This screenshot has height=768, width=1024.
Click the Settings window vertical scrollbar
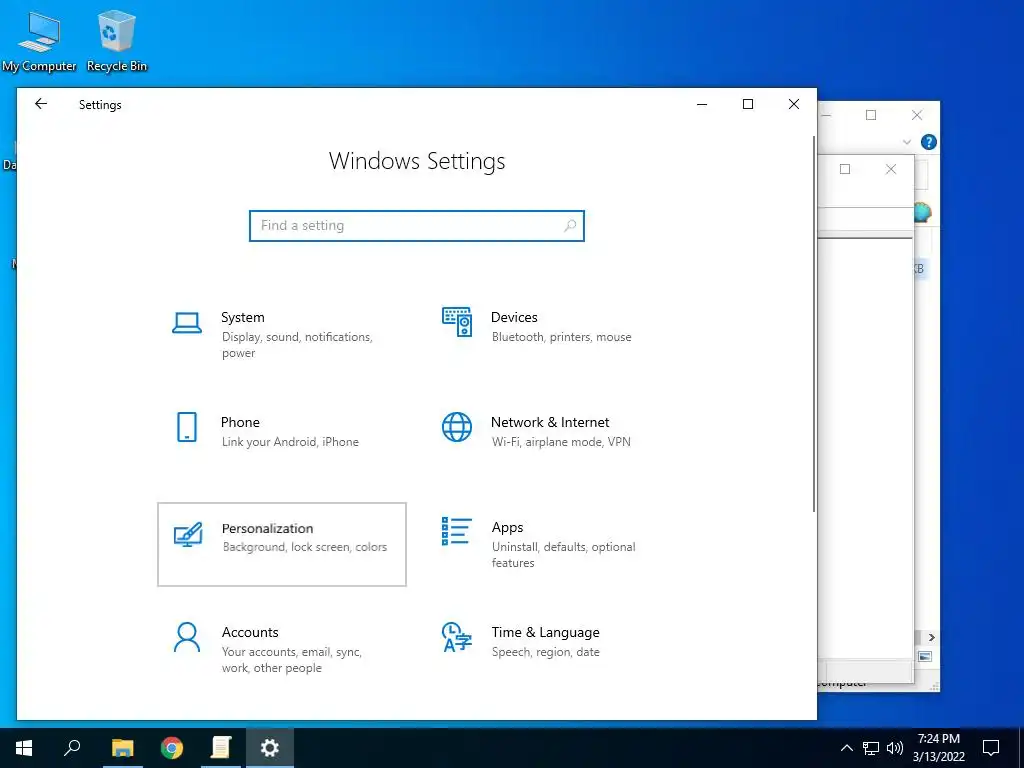pos(814,323)
